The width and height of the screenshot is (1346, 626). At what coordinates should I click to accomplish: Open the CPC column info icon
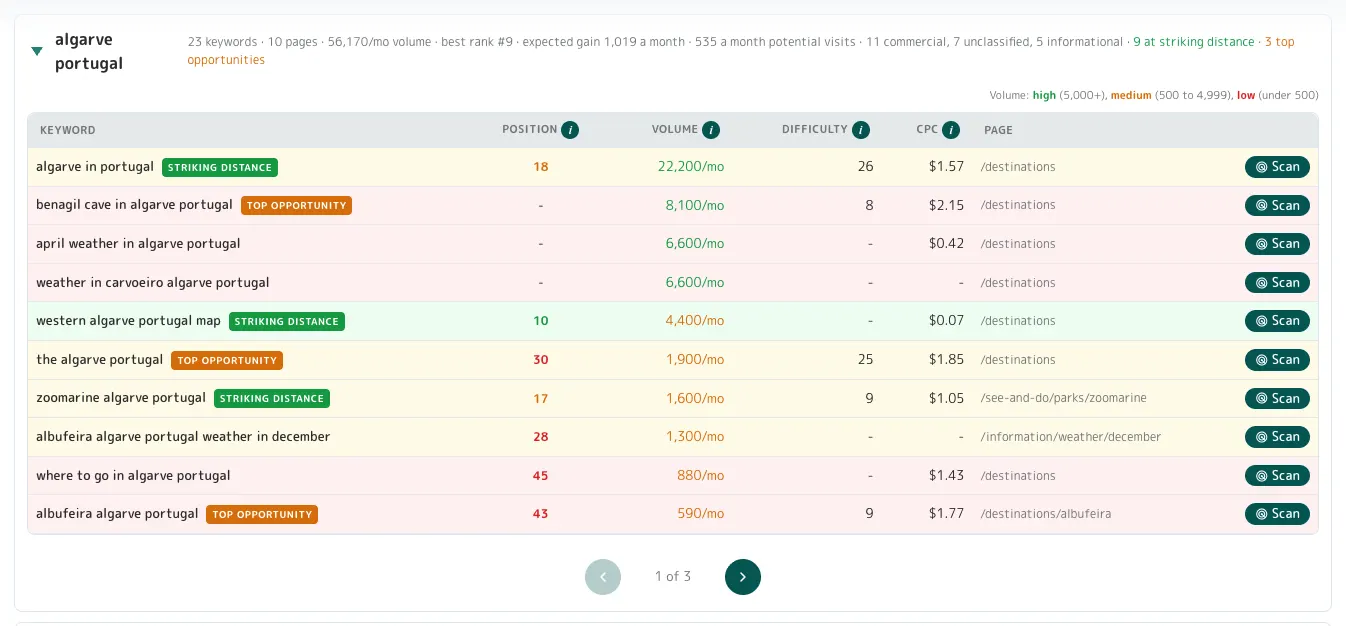[x=951, y=130]
